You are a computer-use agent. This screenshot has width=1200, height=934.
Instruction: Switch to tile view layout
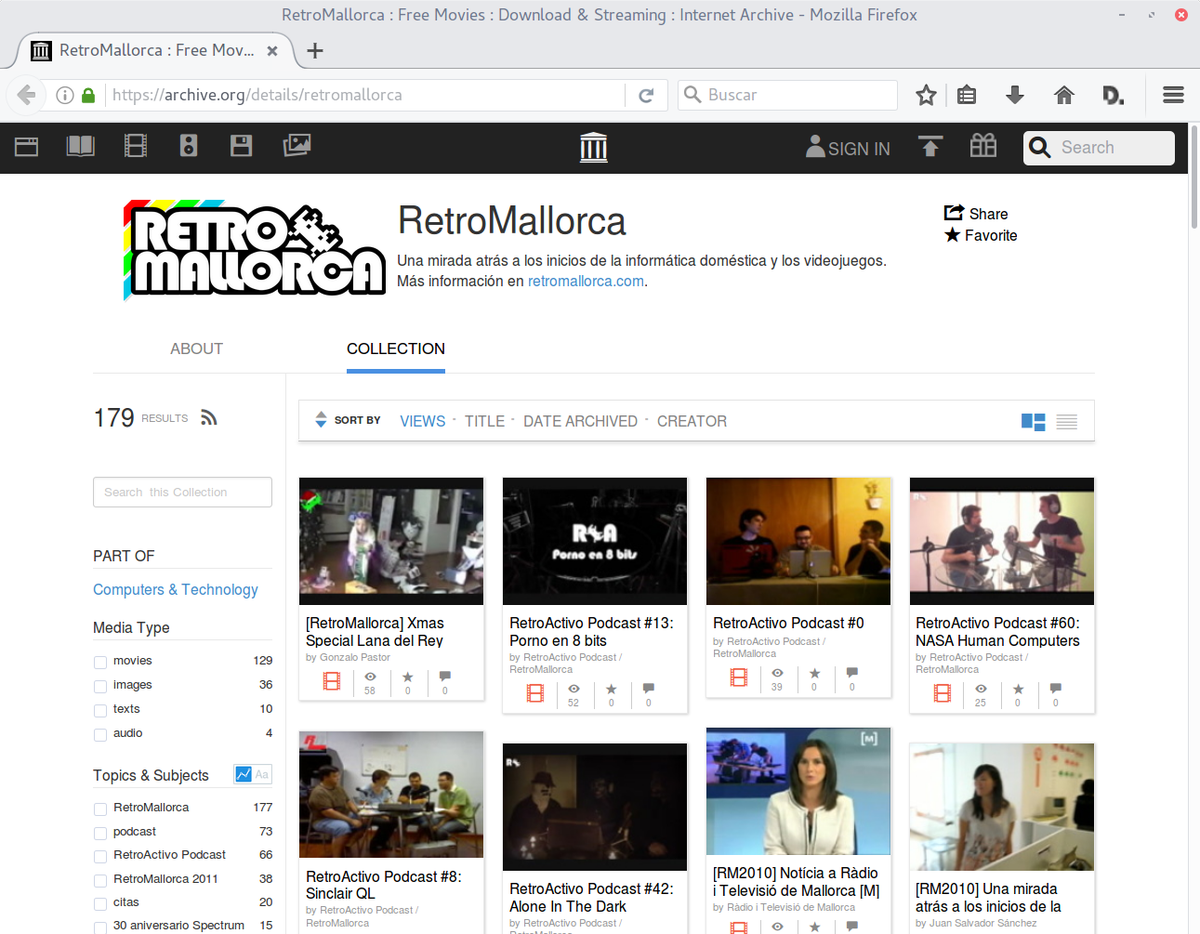[1033, 422]
